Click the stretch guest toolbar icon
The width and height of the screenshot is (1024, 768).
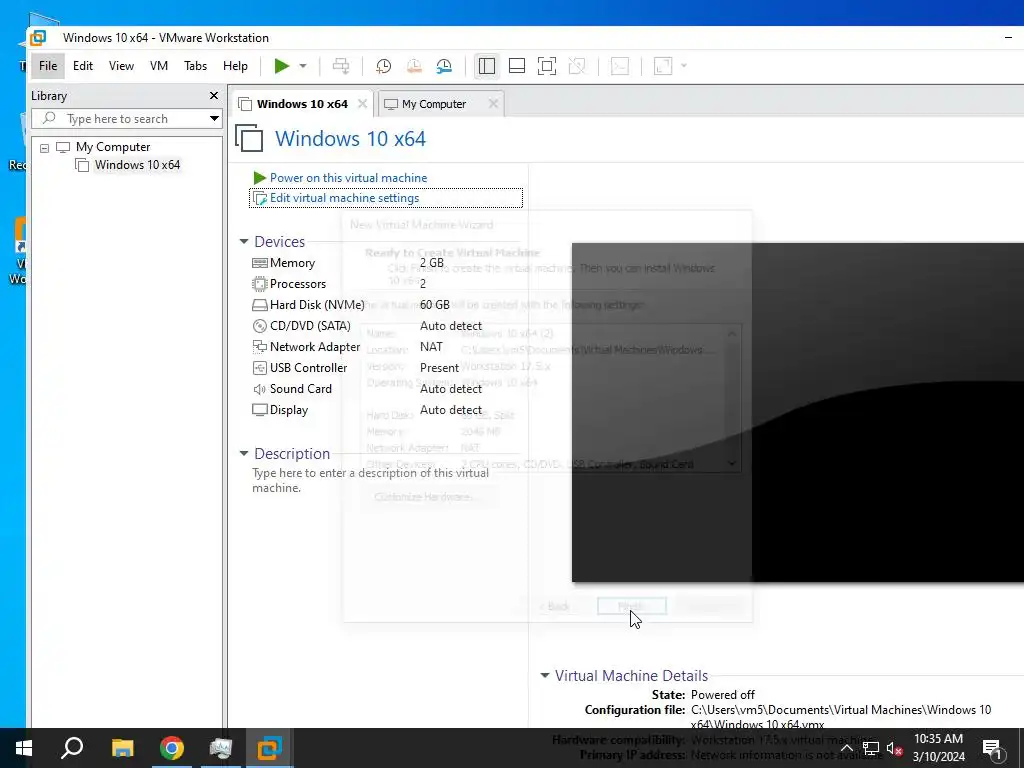tap(663, 66)
